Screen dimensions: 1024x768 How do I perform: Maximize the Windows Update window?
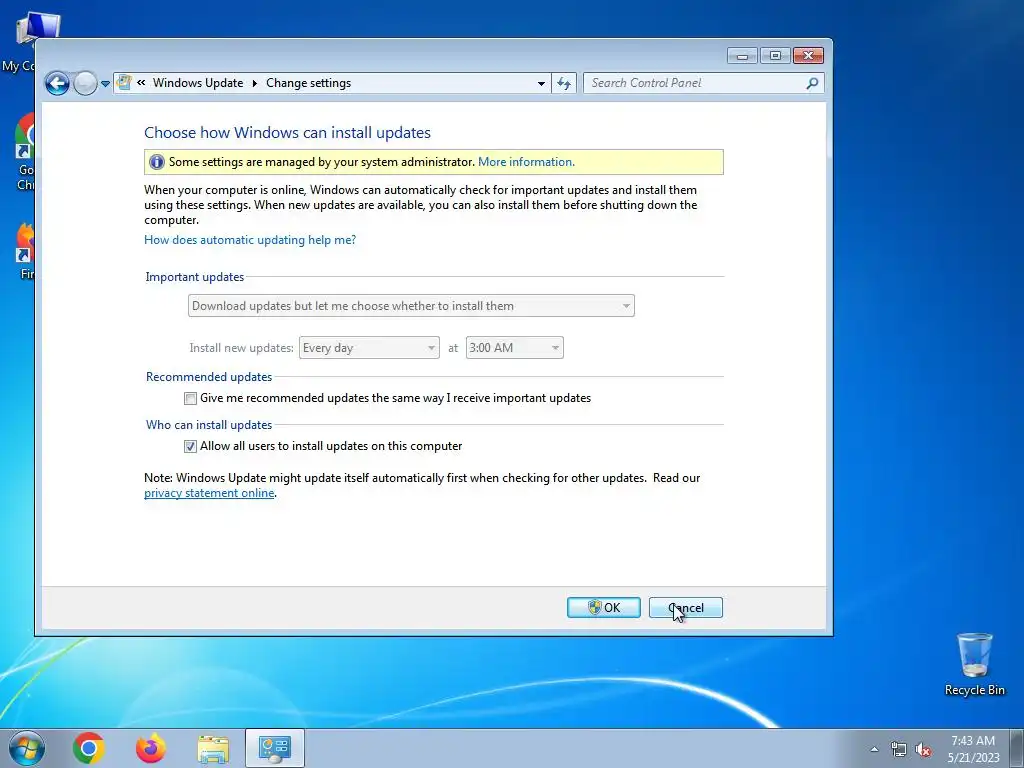coord(775,56)
